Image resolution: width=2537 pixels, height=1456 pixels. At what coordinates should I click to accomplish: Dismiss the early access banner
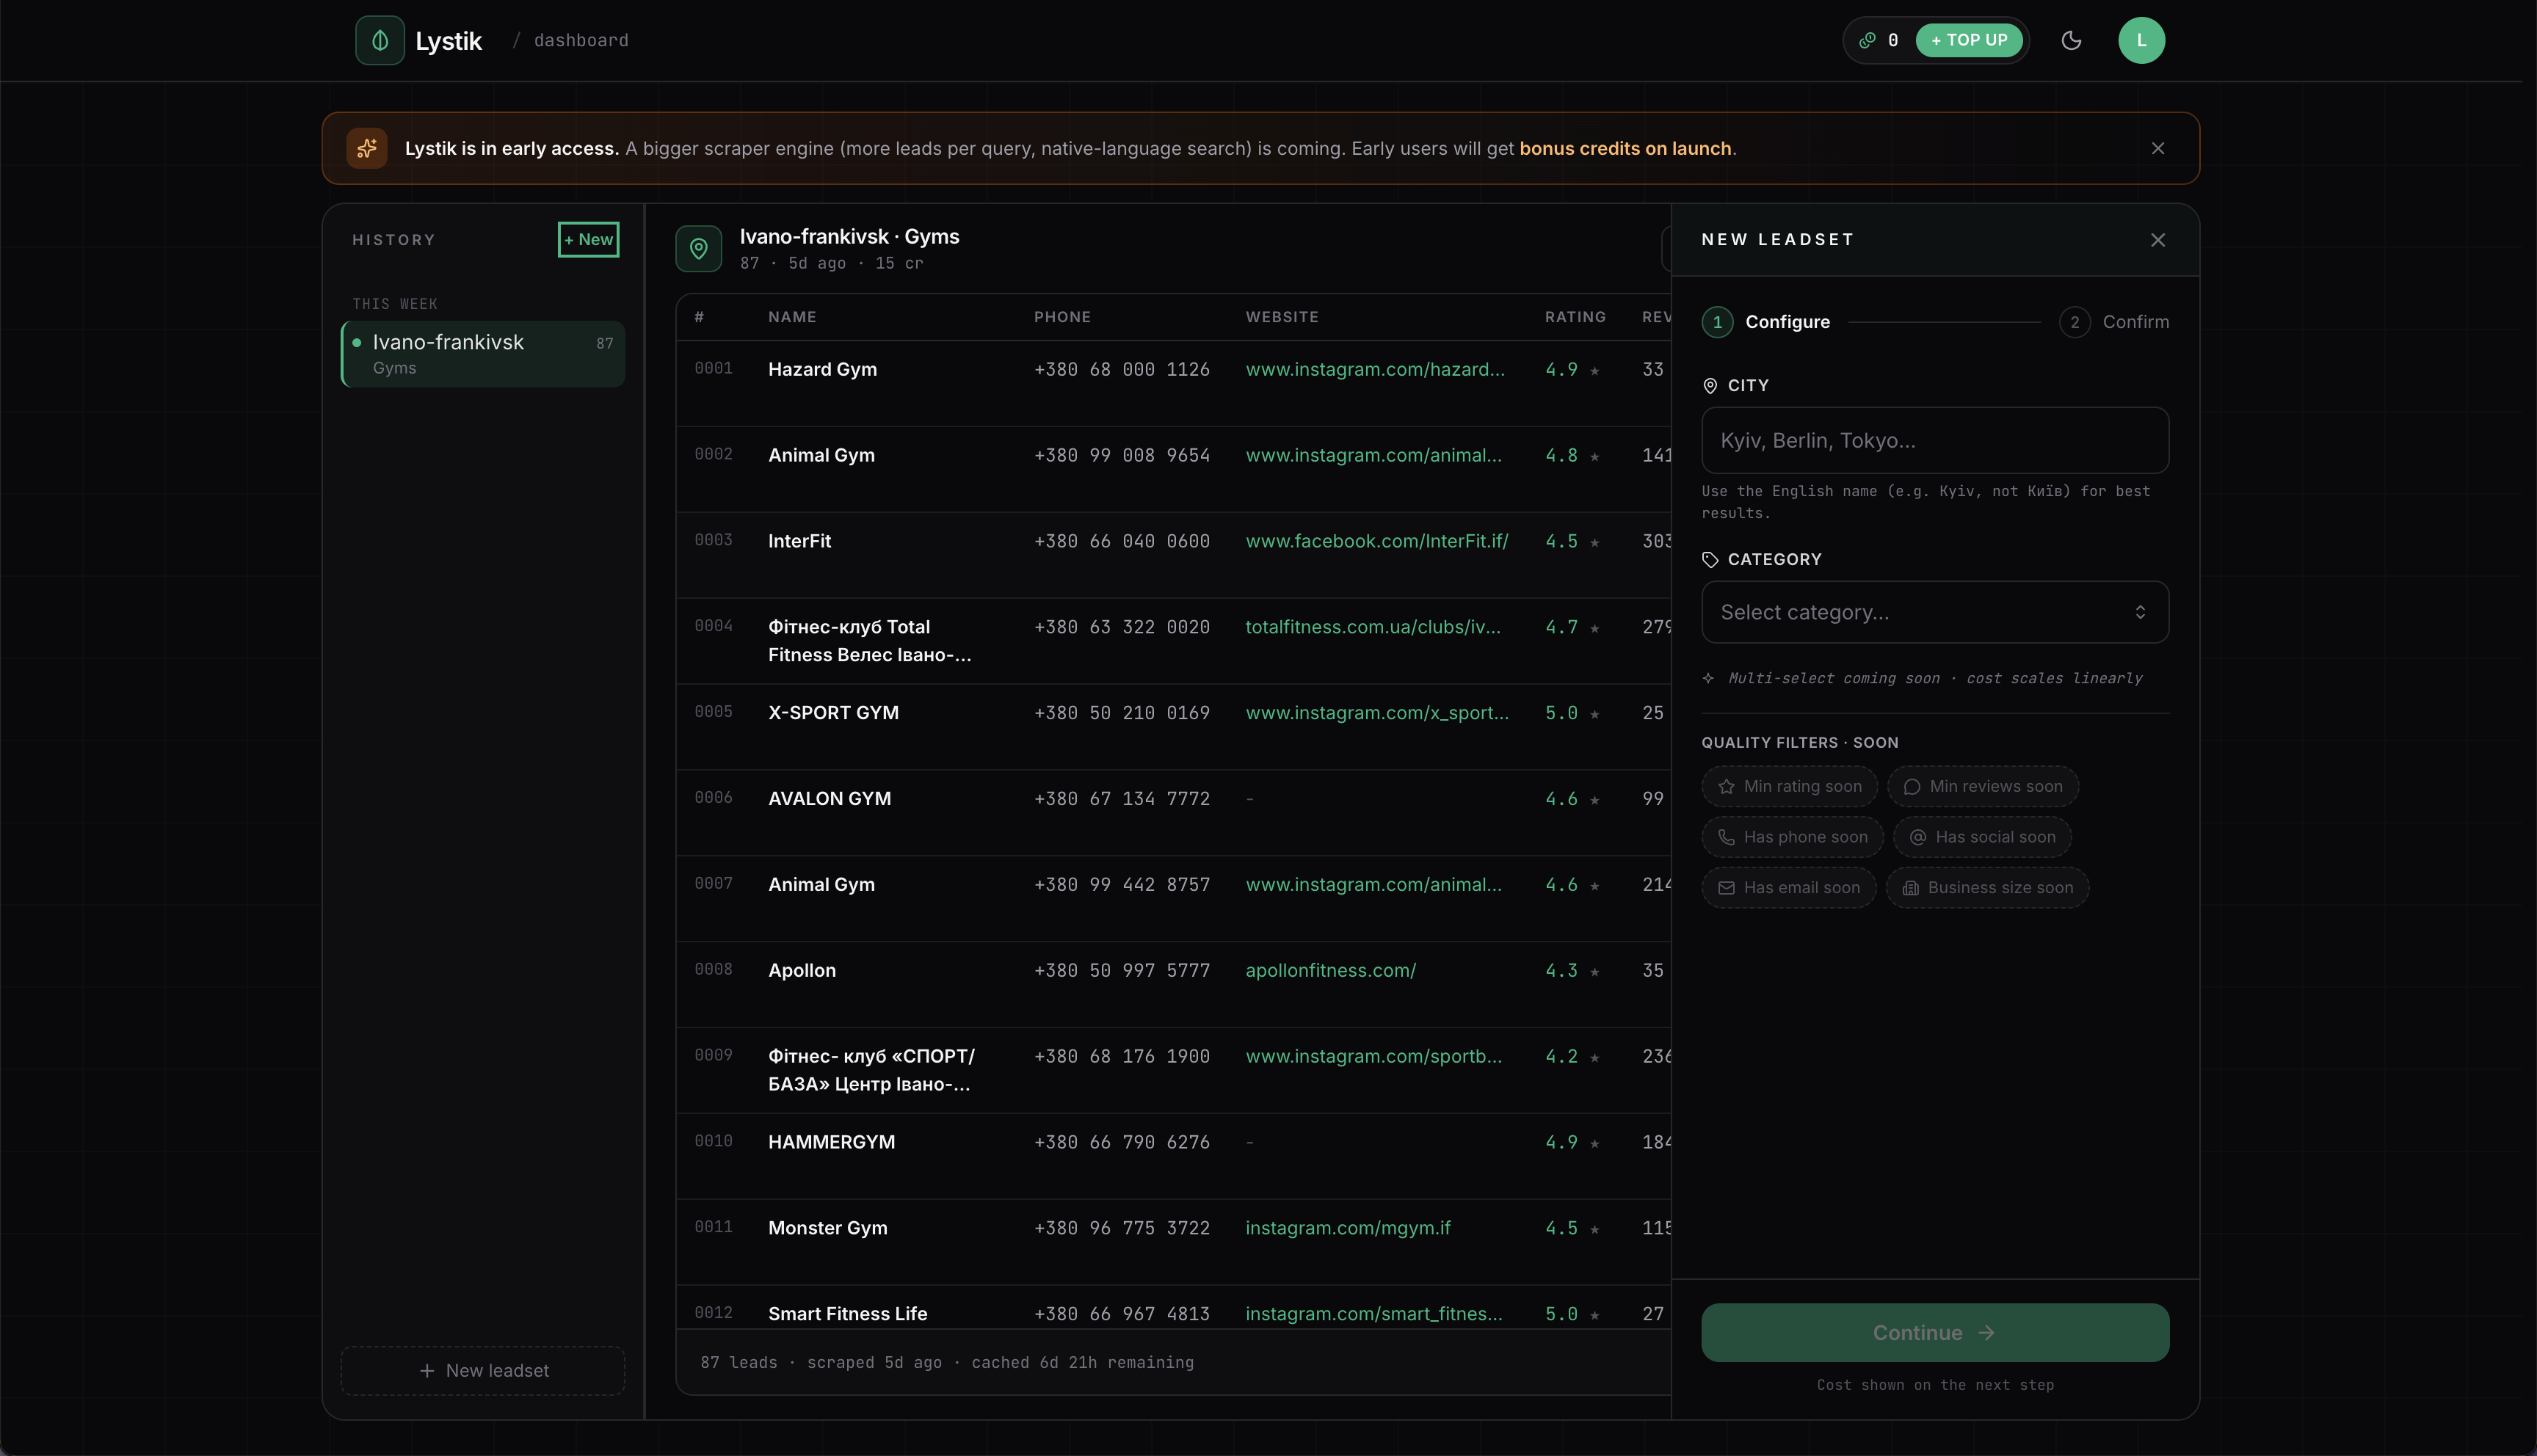tap(2158, 148)
